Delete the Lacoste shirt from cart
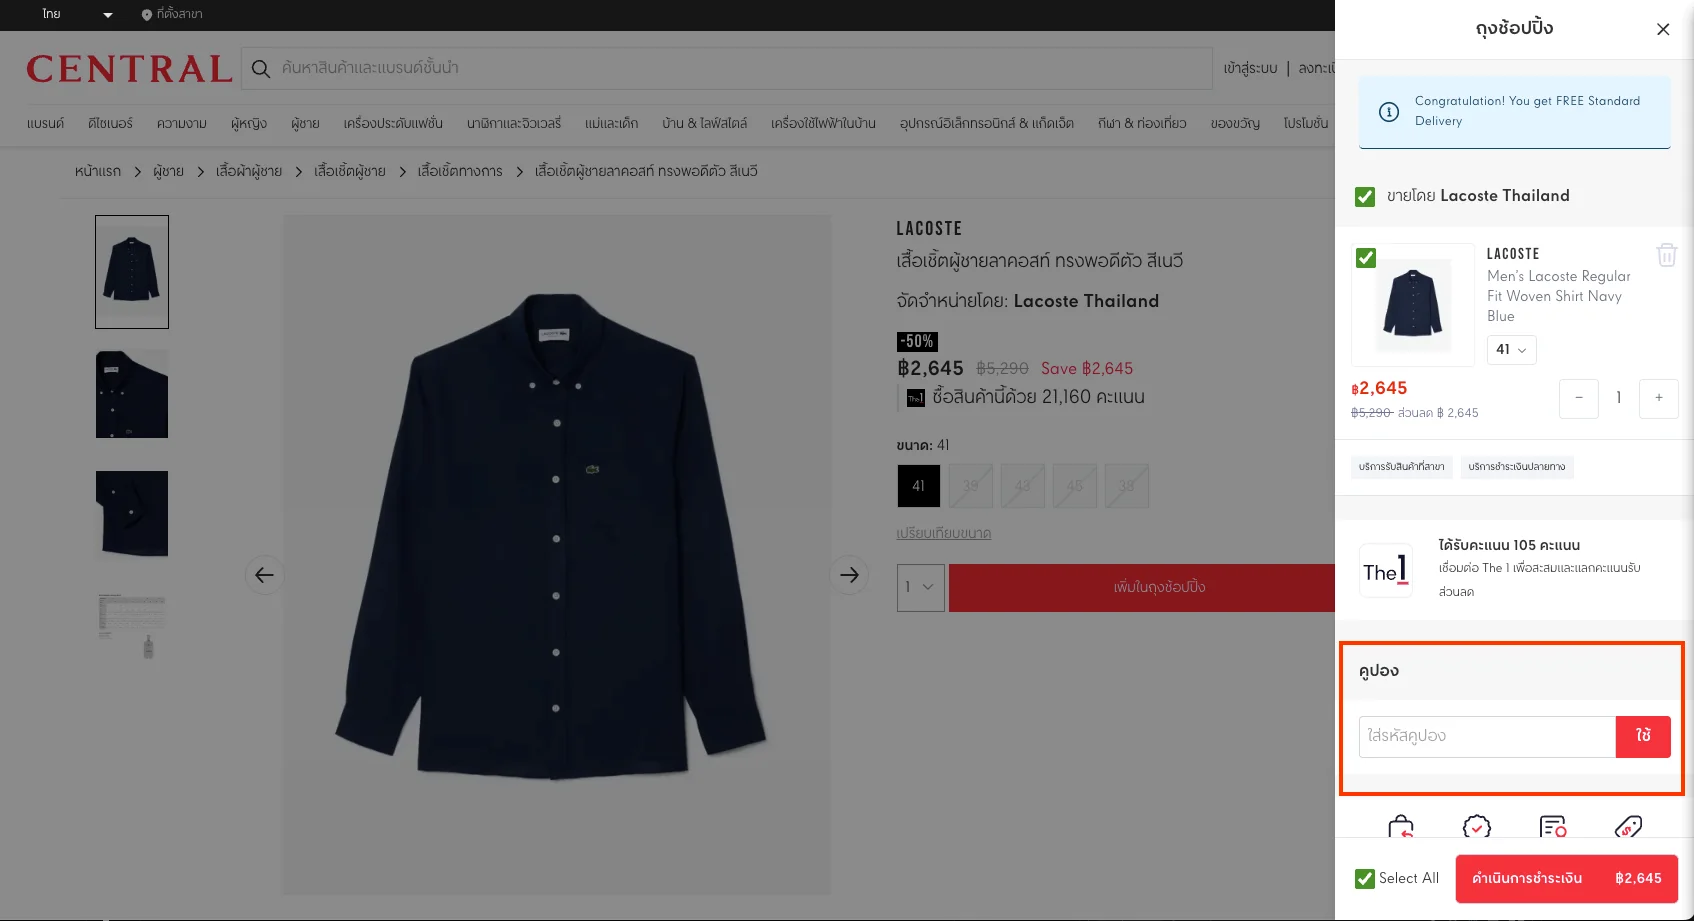1694x921 pixels. [1666, 255]
